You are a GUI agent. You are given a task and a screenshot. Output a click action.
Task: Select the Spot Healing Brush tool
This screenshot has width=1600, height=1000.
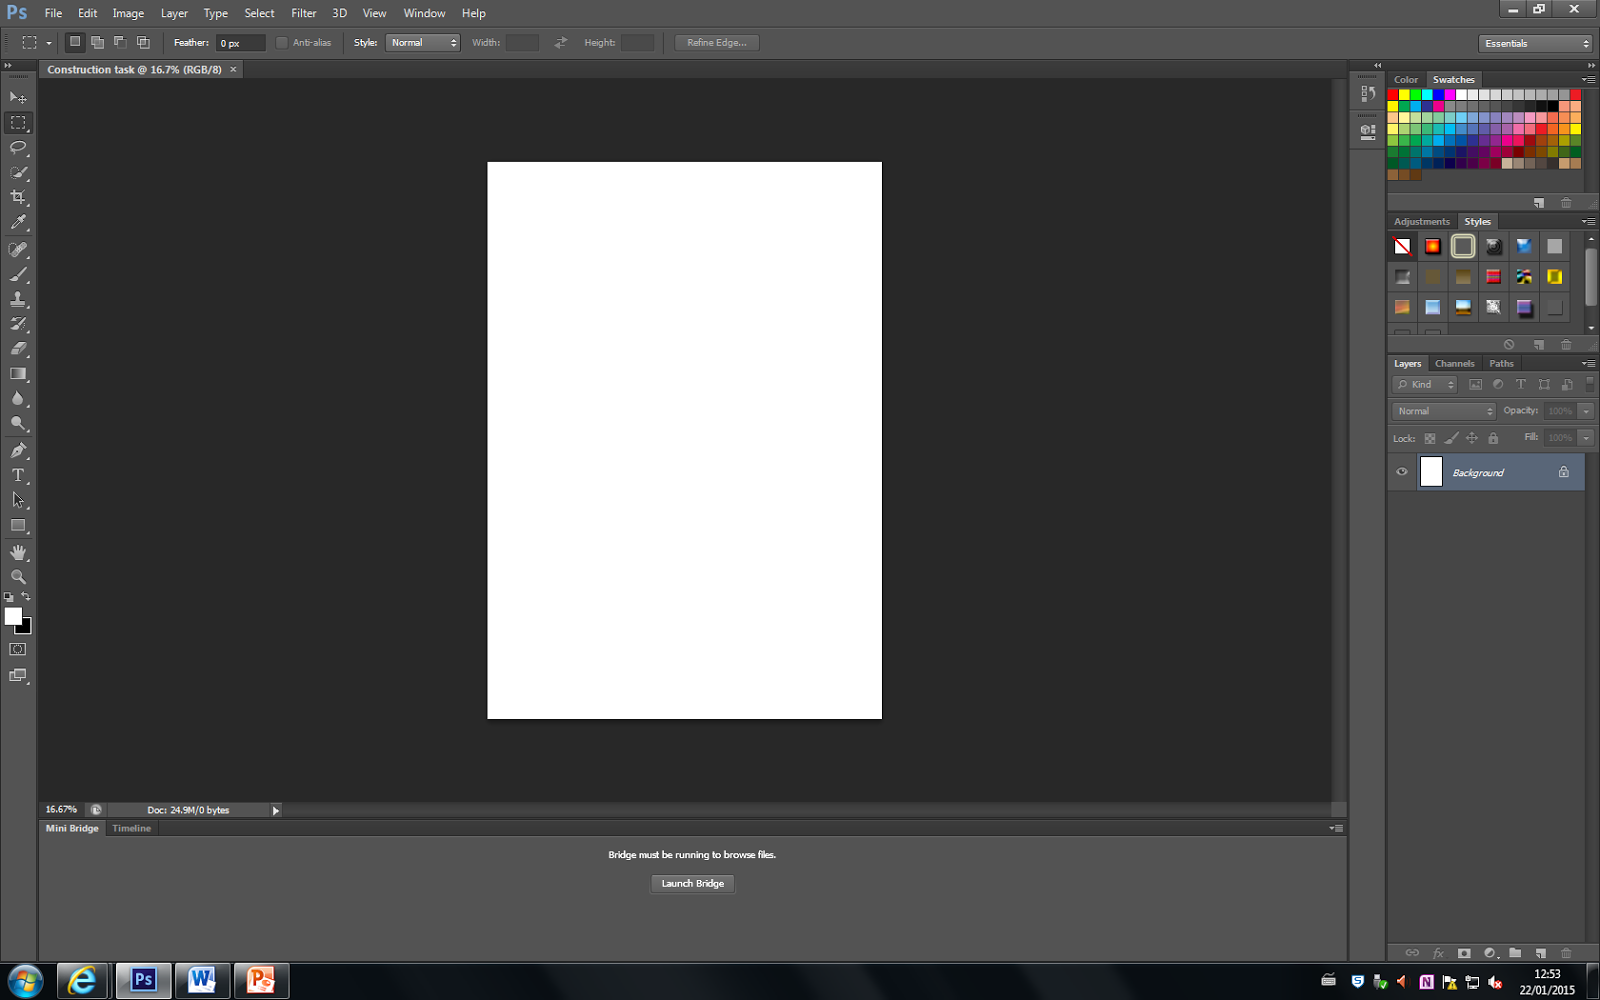click(18, 249)
